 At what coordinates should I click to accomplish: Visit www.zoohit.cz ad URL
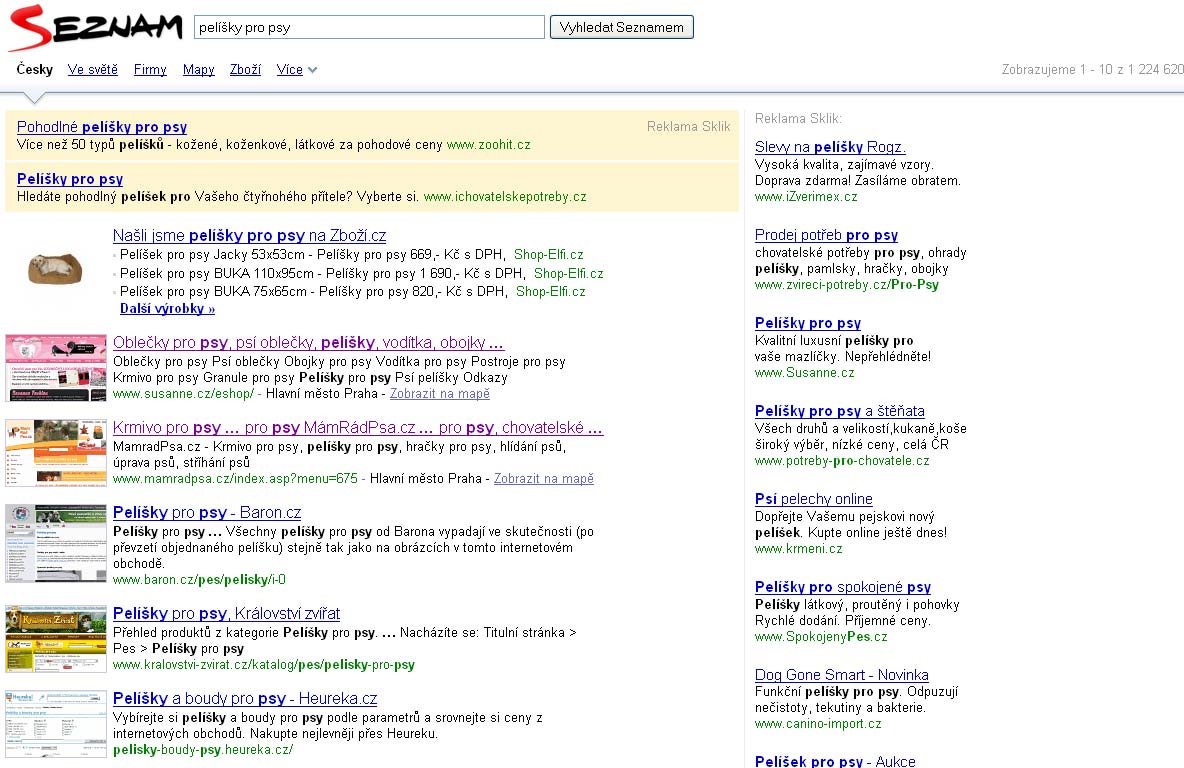(489, 144)
